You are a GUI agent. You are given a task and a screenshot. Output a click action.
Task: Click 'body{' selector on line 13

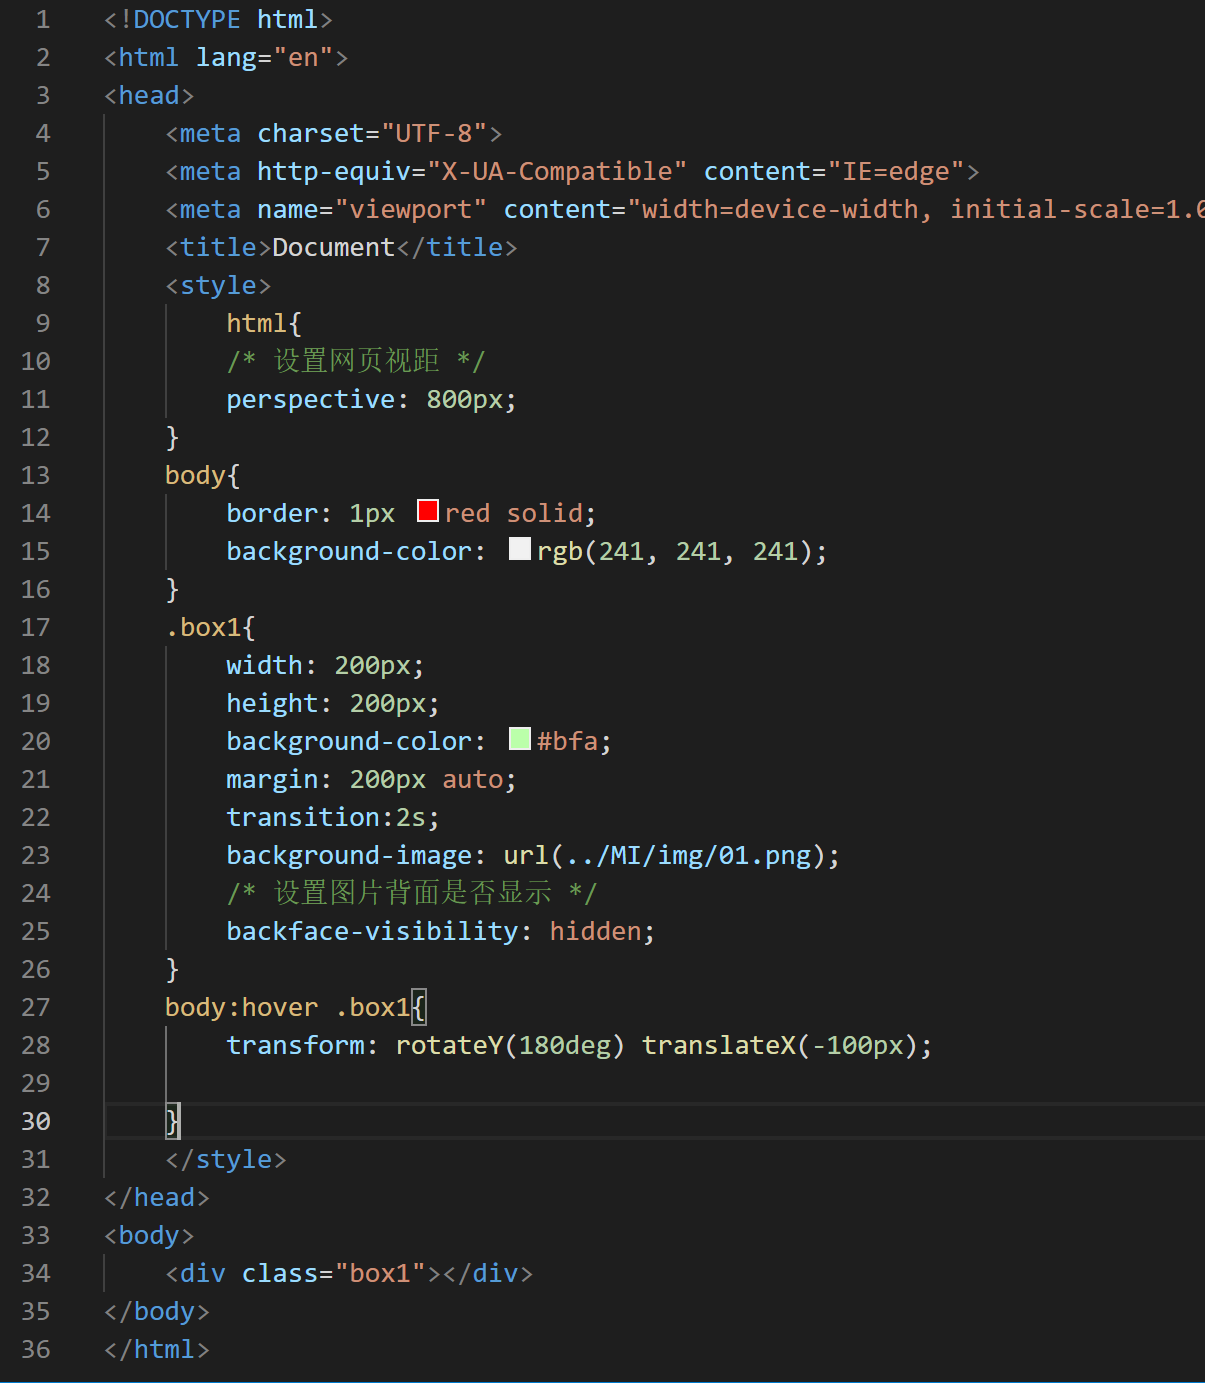203,475
